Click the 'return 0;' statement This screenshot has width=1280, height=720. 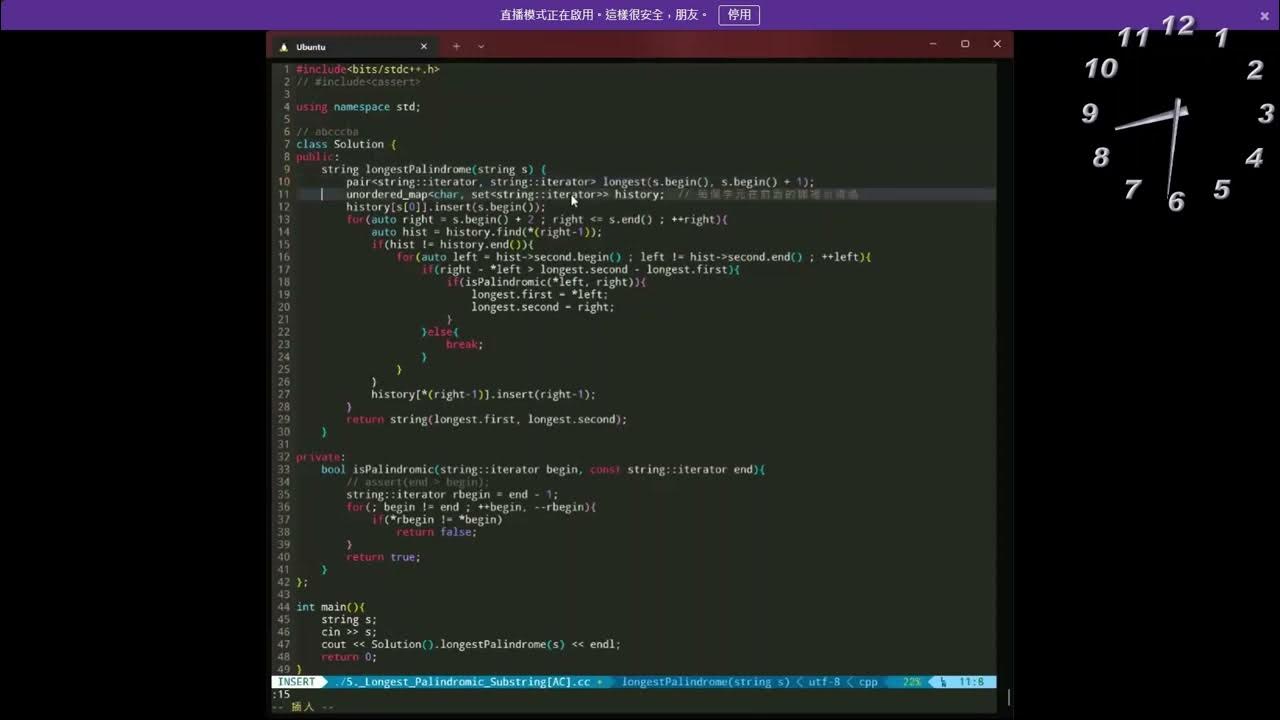349,657
